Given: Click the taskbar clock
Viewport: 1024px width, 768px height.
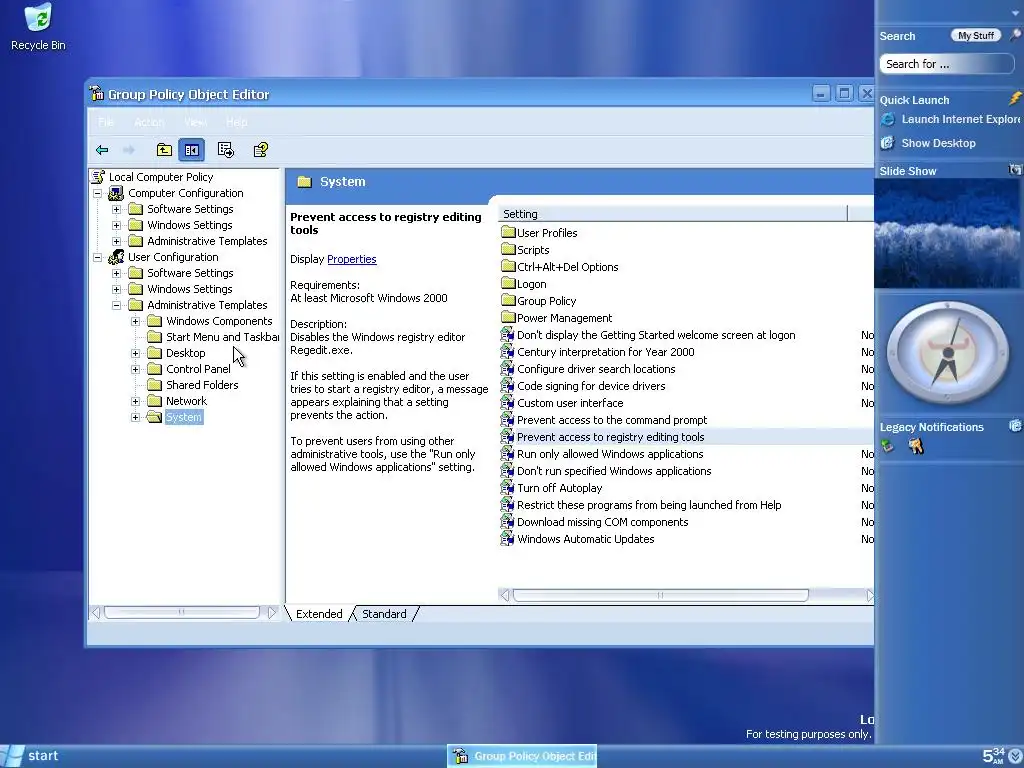Looking at the screenshot, I should tap(993, 756).
